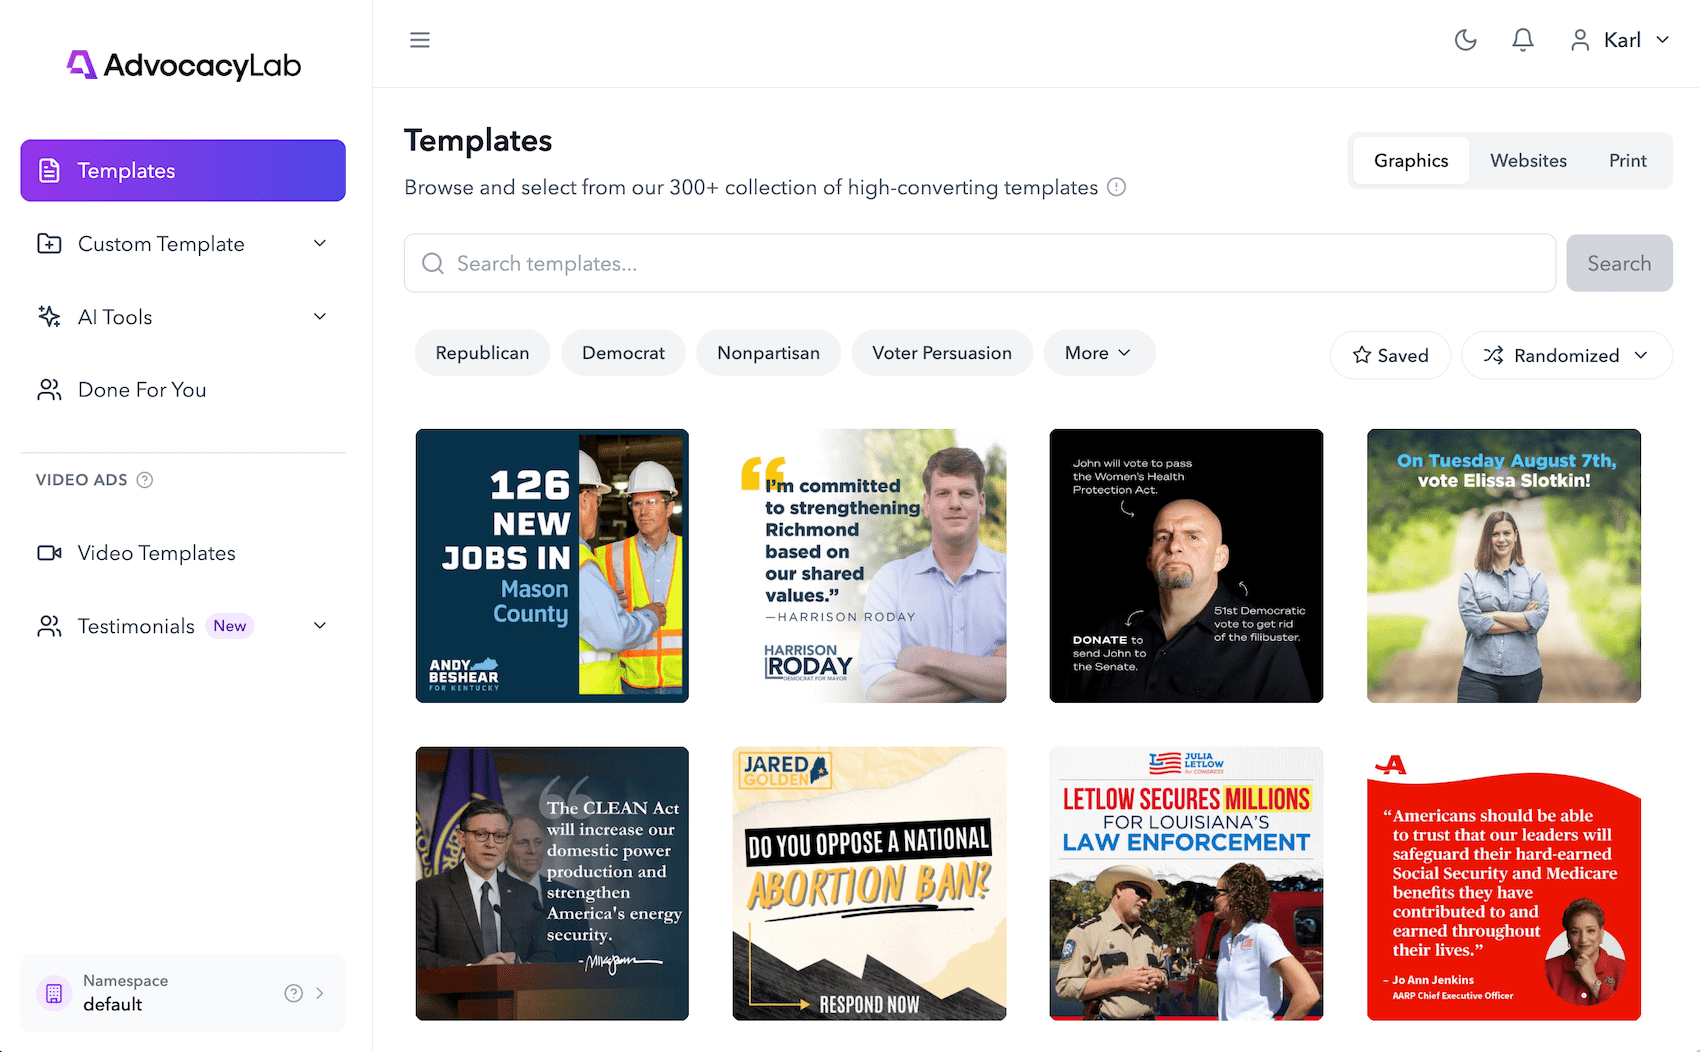Filter by Nonpartisan

768,353
